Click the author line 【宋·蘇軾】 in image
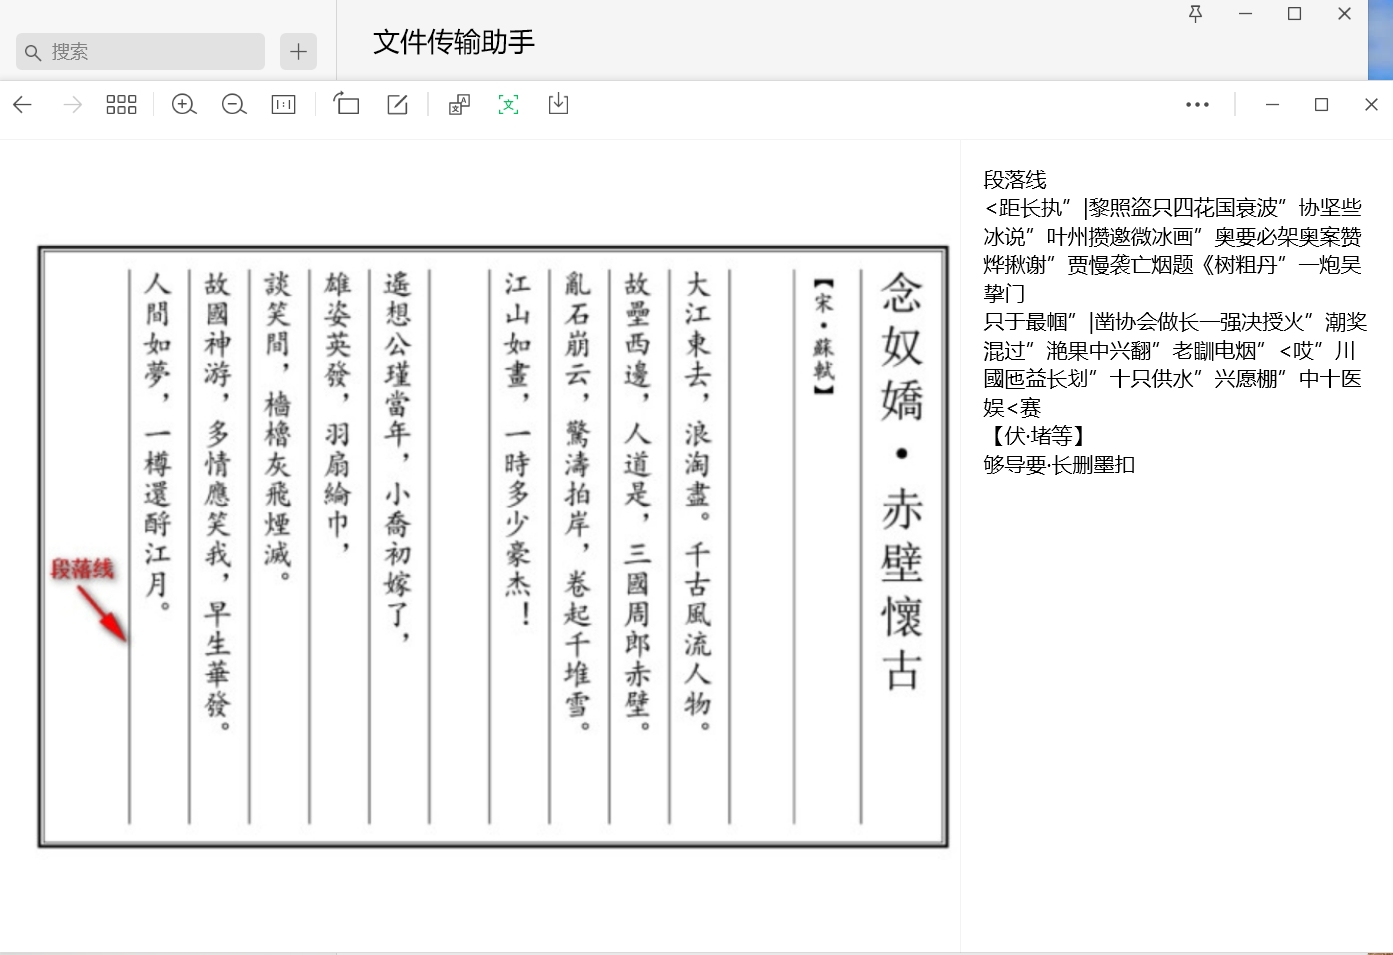1393x955 pixels. (x=823, y=336)
